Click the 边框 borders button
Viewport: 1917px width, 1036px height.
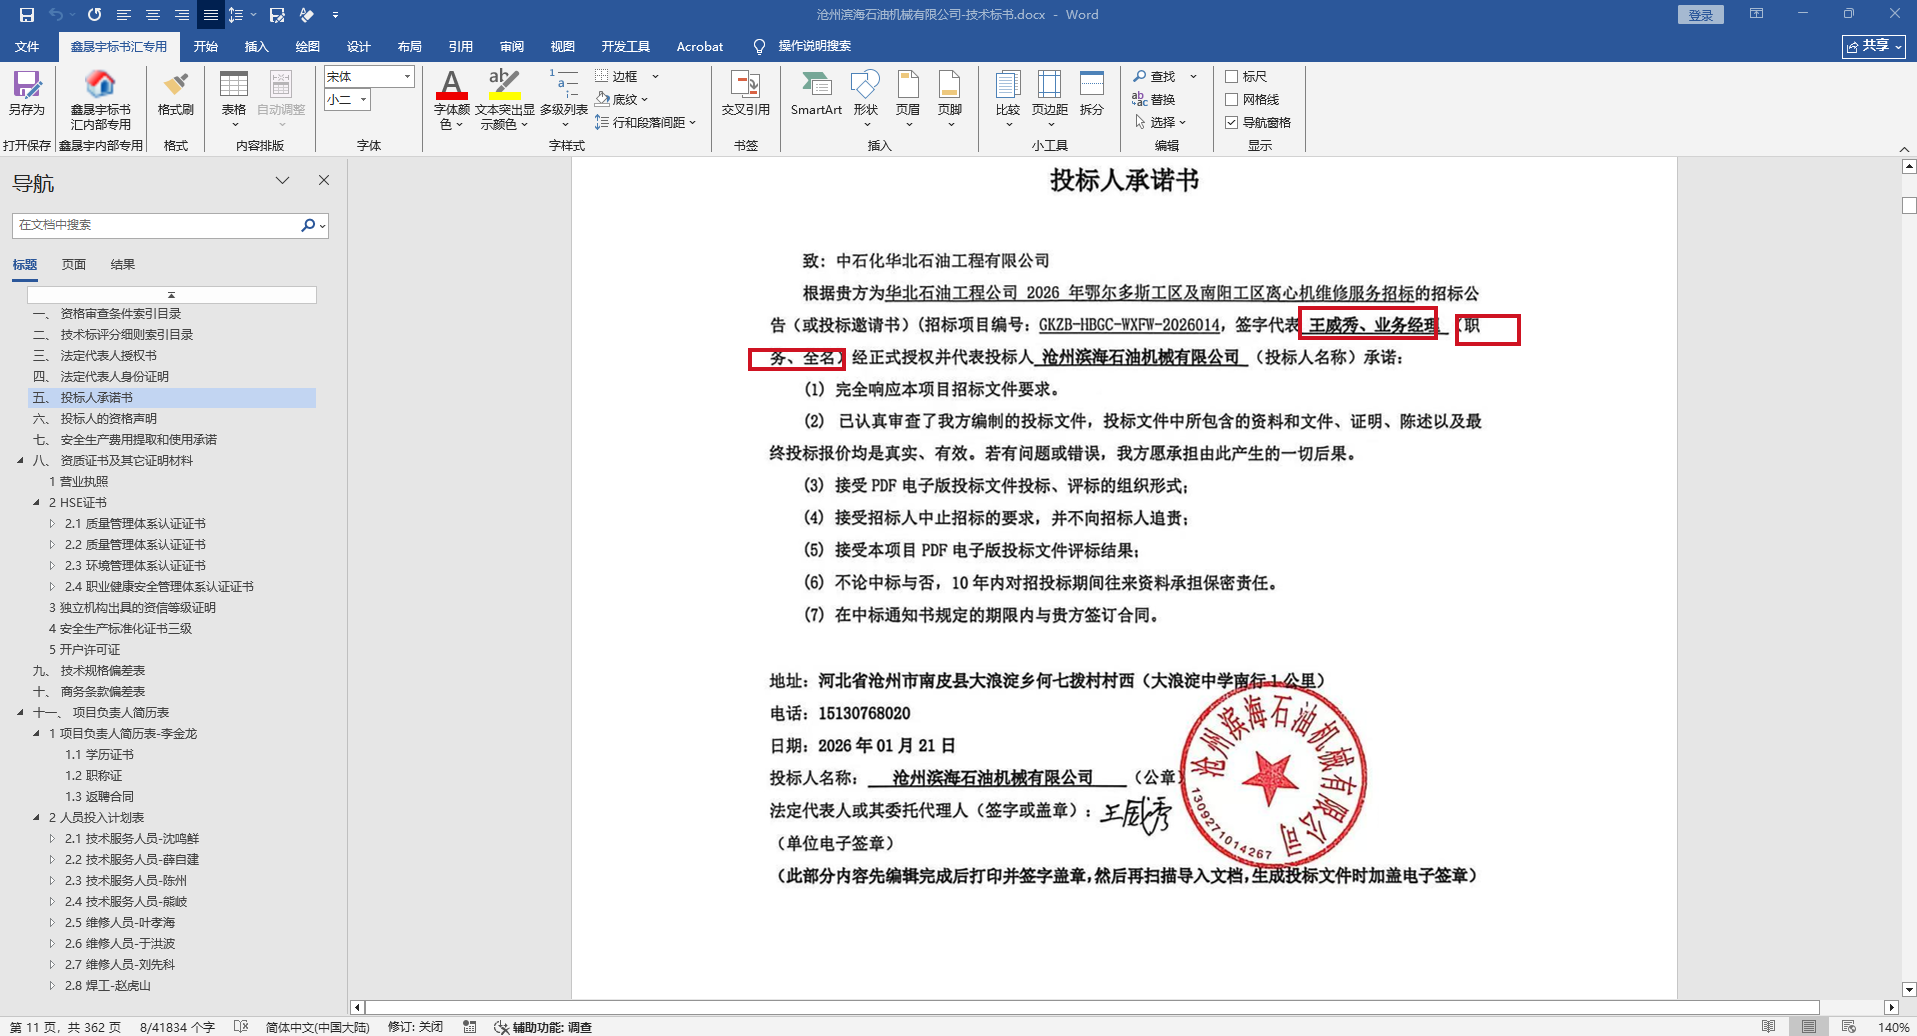[617, 76]
